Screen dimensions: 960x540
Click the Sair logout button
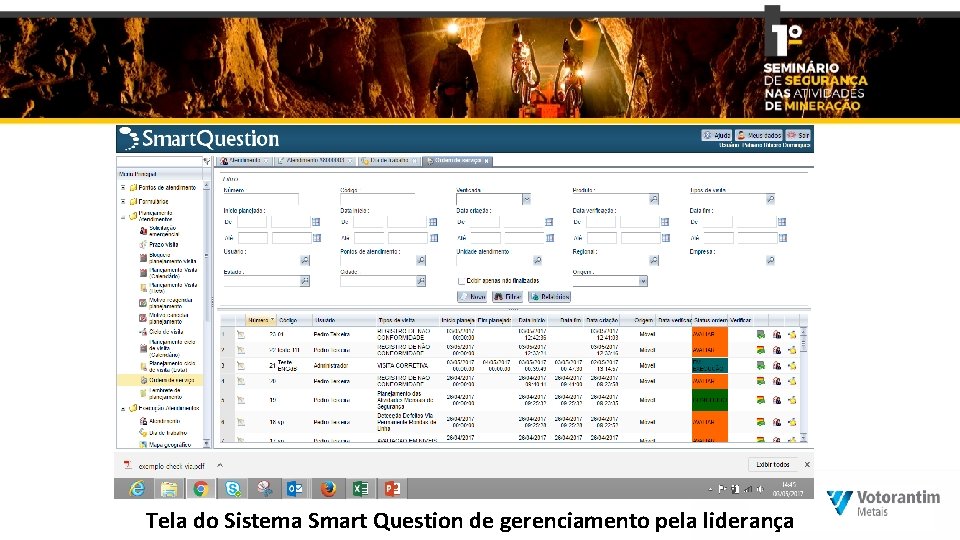tap(798, 135)
